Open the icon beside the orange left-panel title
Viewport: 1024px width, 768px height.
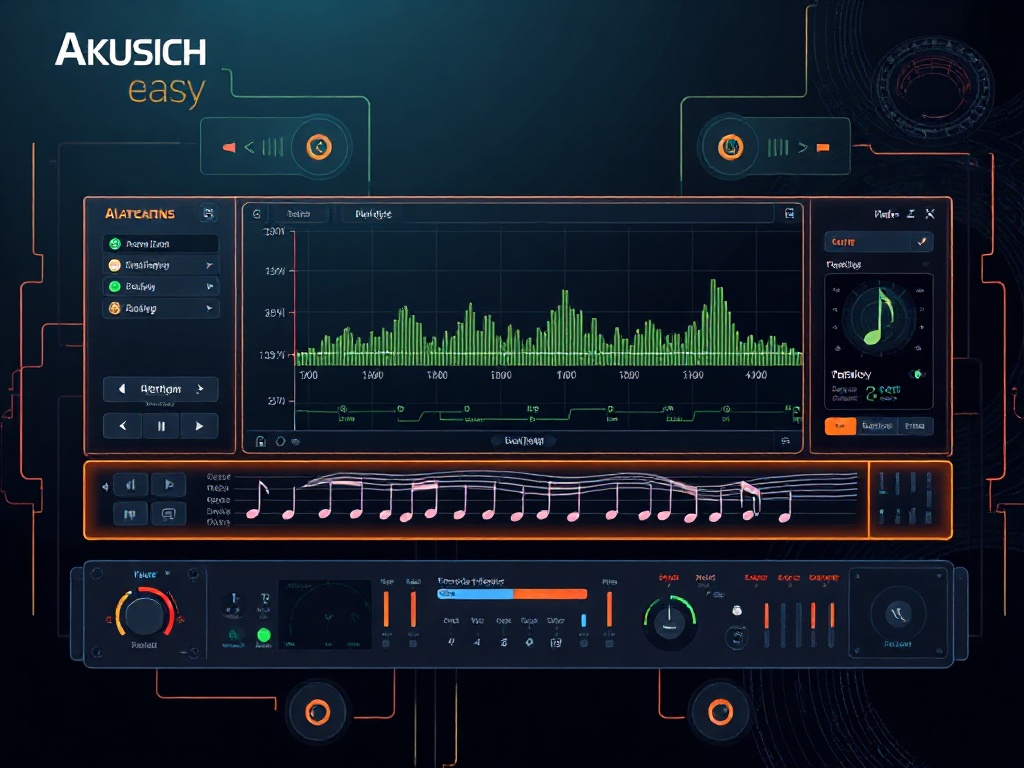point(208,213)
